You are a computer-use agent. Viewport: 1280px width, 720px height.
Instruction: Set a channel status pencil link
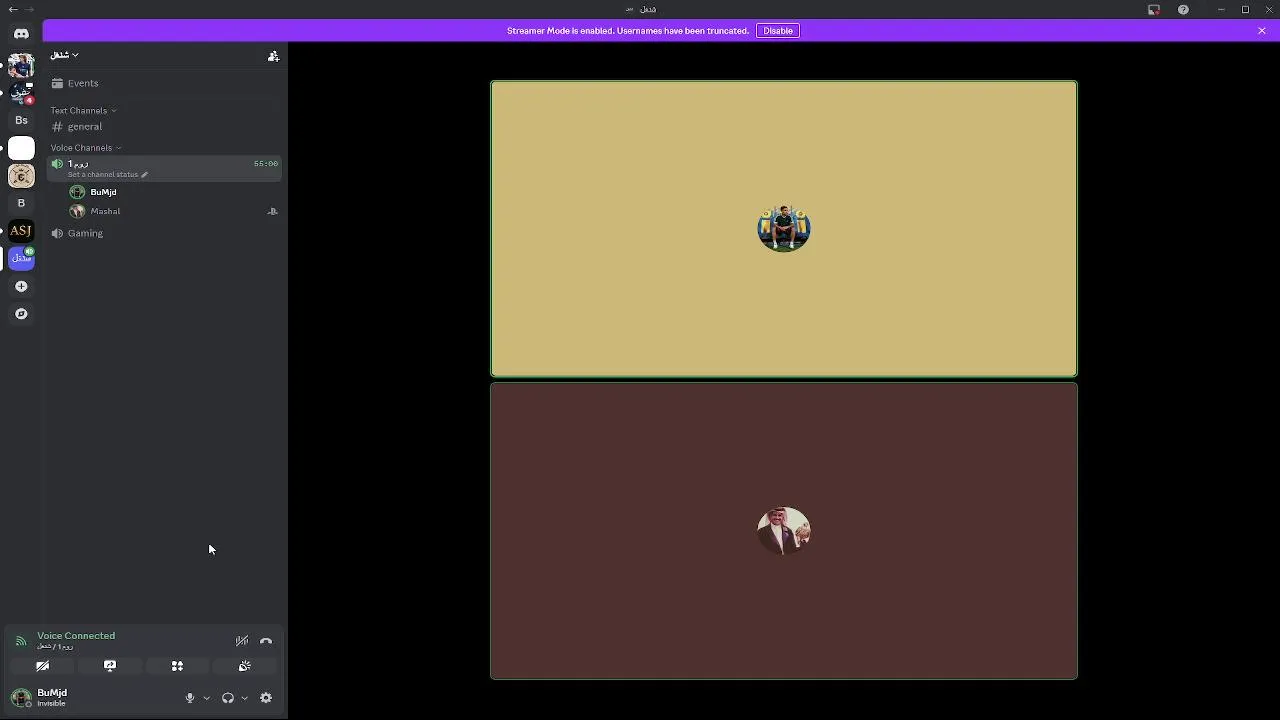point(107,175)
